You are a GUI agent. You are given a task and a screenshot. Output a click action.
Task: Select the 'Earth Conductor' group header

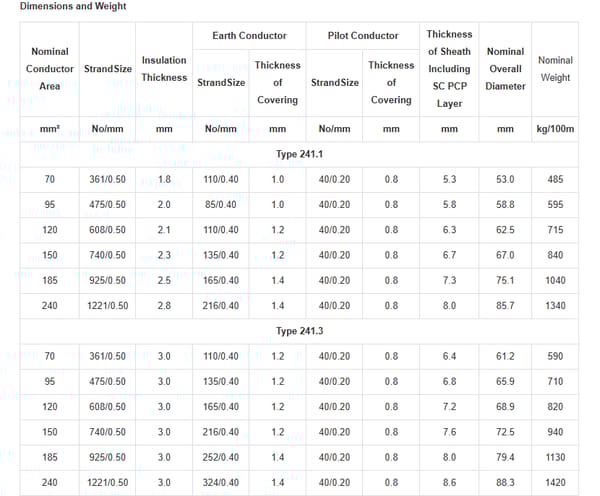(249, 36)
